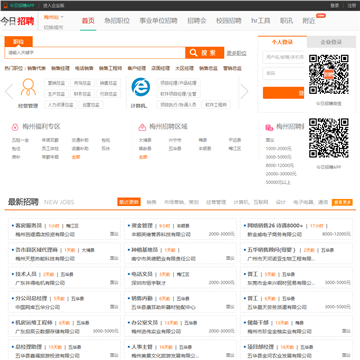360x360 pixels.
Task: Switch to 企业登录 tab
Action: pos(331,42)
